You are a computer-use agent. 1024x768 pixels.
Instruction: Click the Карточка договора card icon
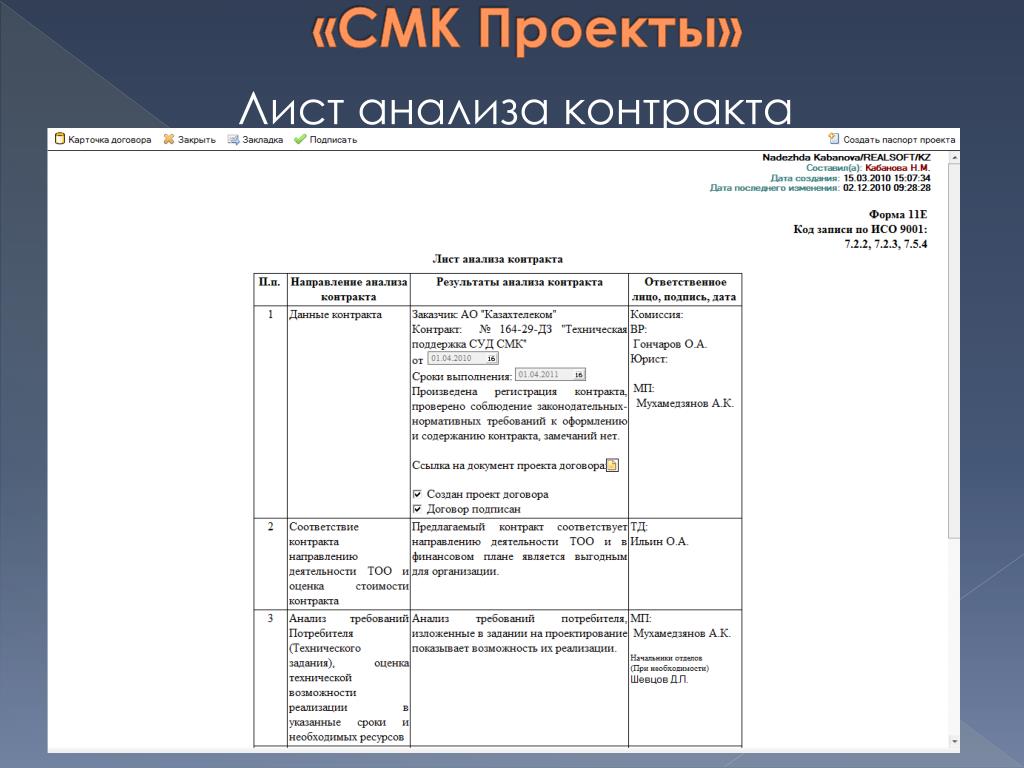click(60, 138)
